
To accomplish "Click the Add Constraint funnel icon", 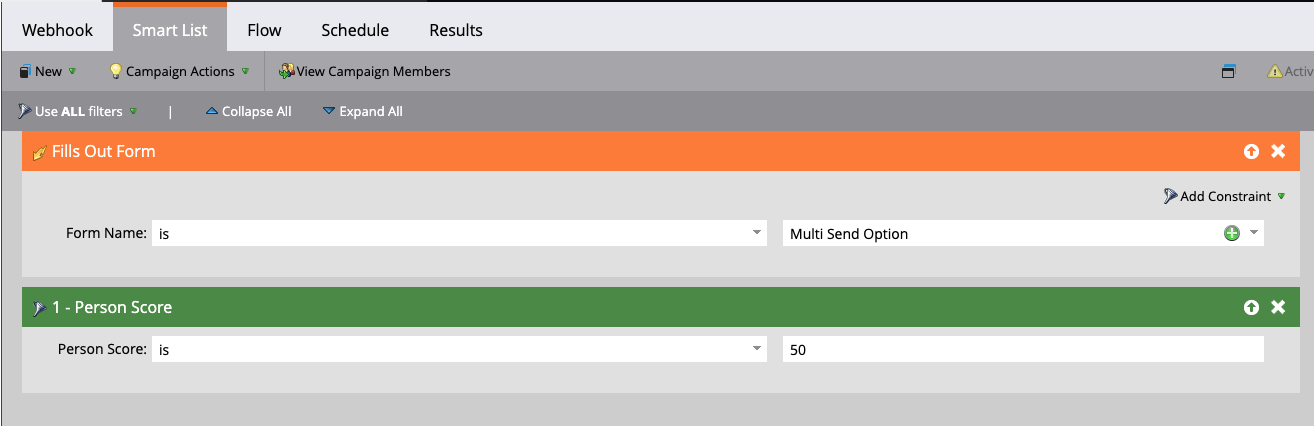I will [x=1171, y=197].
